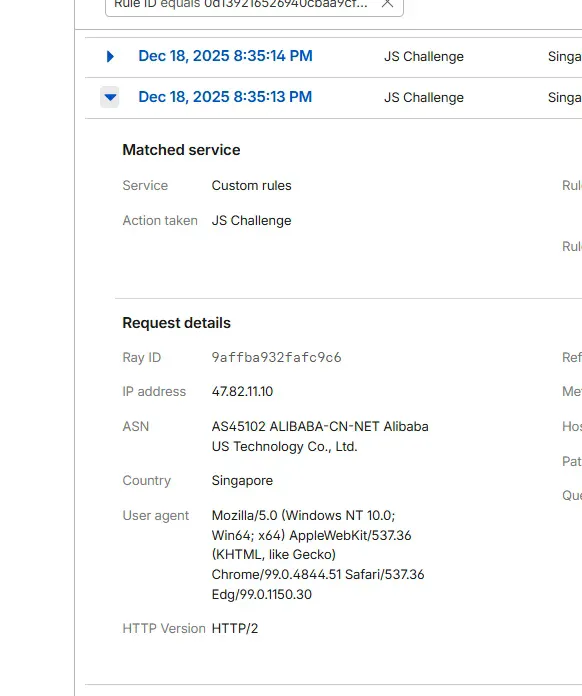Select the IP address 47.82.11.10
The width and height of the screenshot is (582, 696).
point(242,392)
